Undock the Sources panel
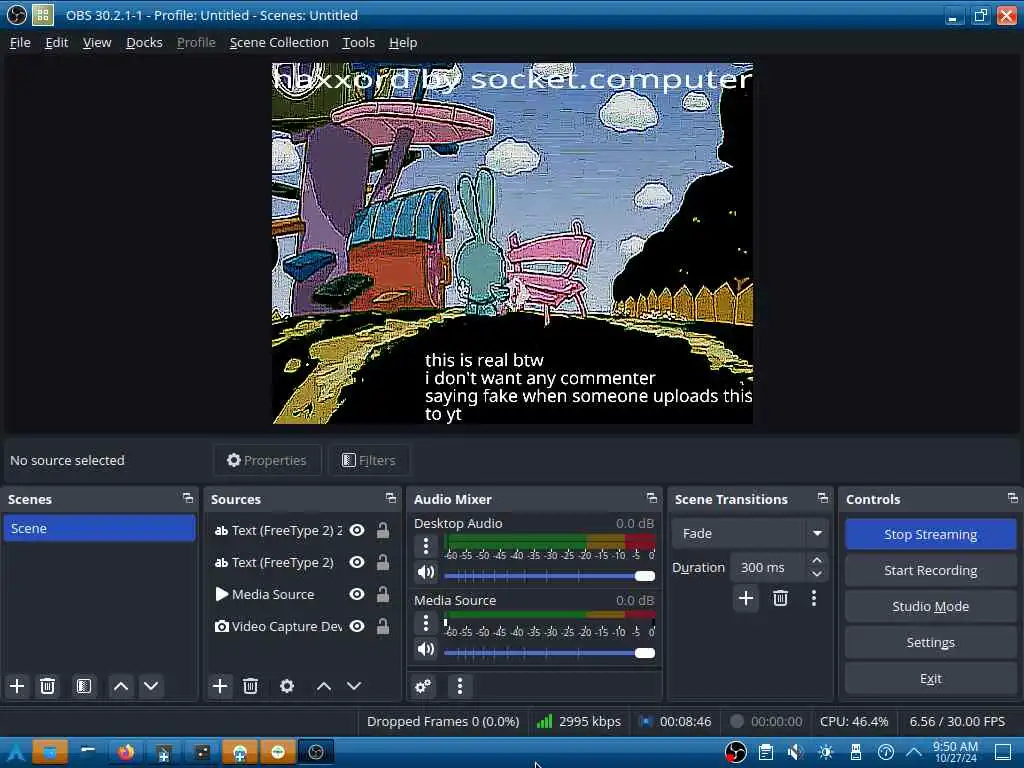 pyautogui.click(x=391, y=498)
